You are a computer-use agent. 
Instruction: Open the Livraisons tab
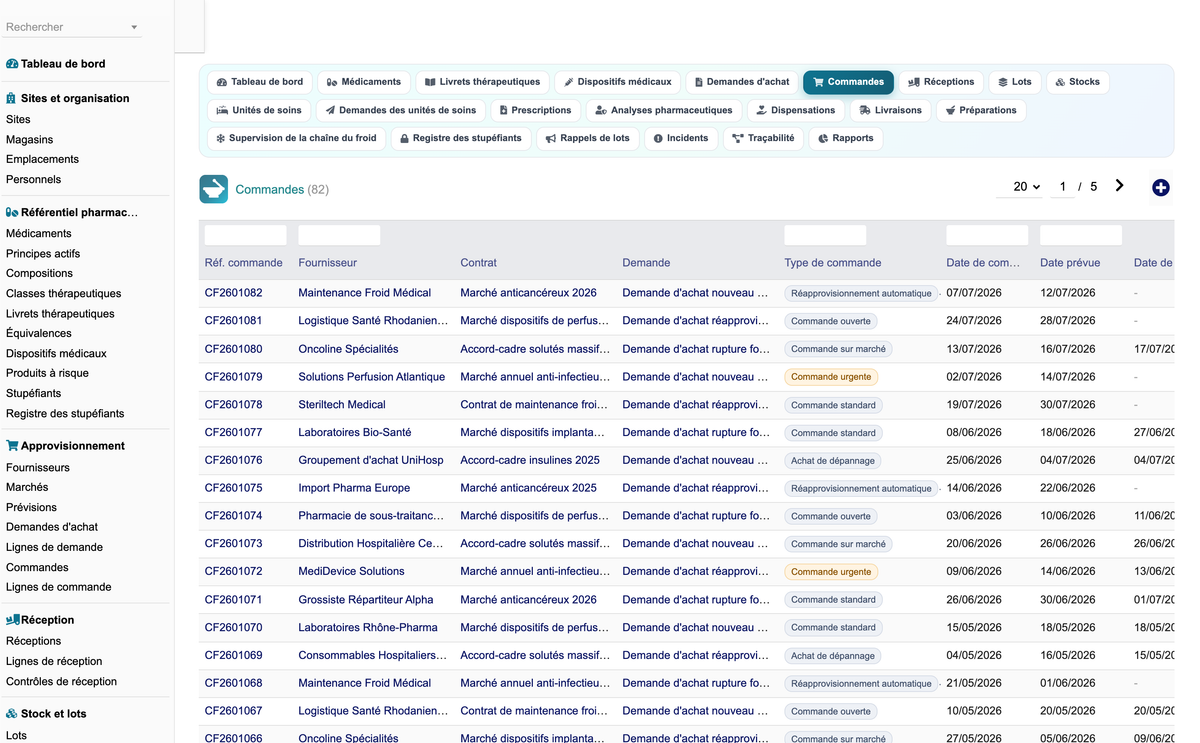coord(891,110)
